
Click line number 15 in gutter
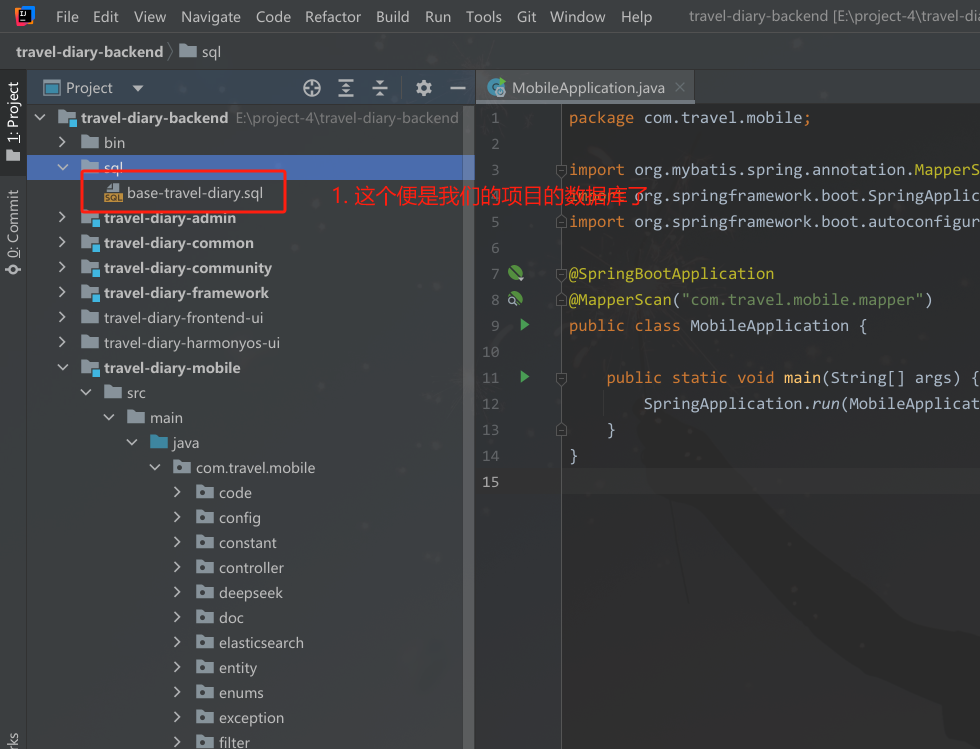click(x=491, y=482)
